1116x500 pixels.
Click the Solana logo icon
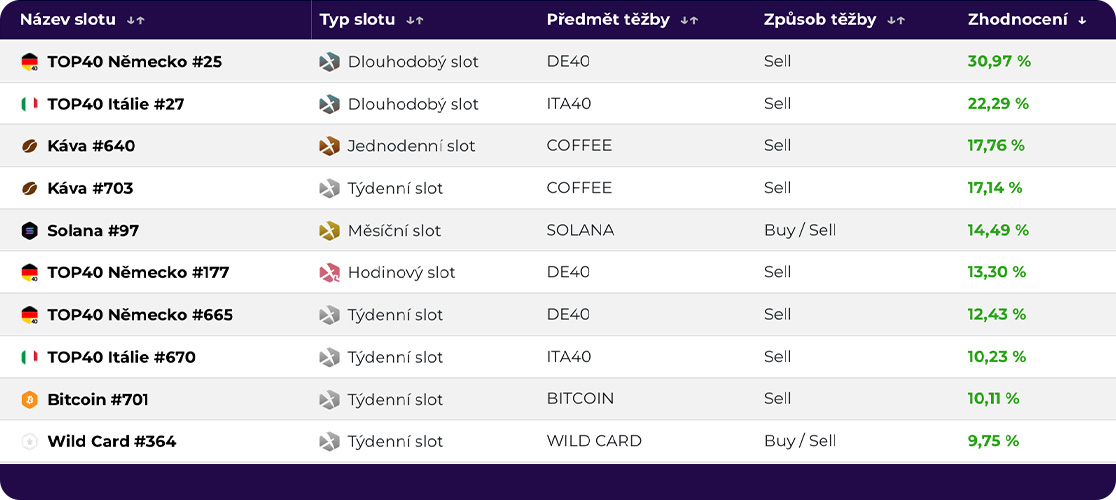point(29,231)
